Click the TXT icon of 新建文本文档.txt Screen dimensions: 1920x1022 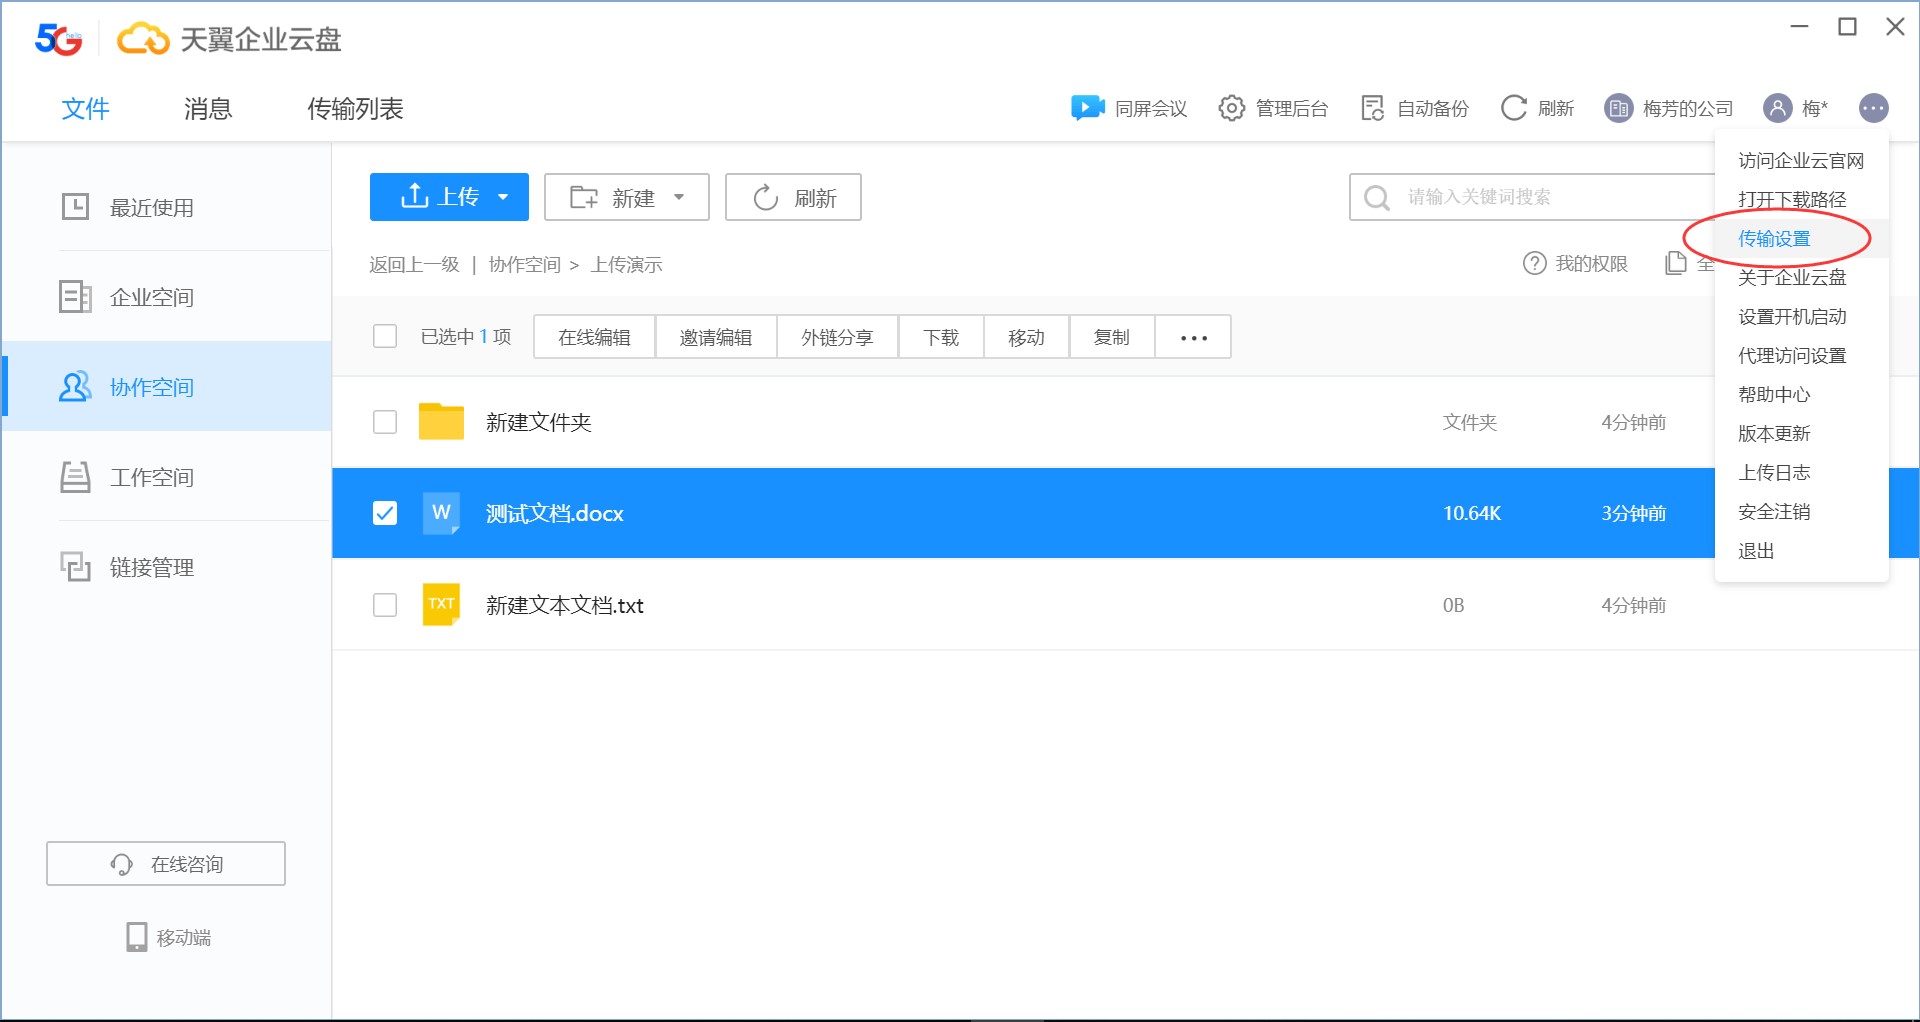click(441, 605)
